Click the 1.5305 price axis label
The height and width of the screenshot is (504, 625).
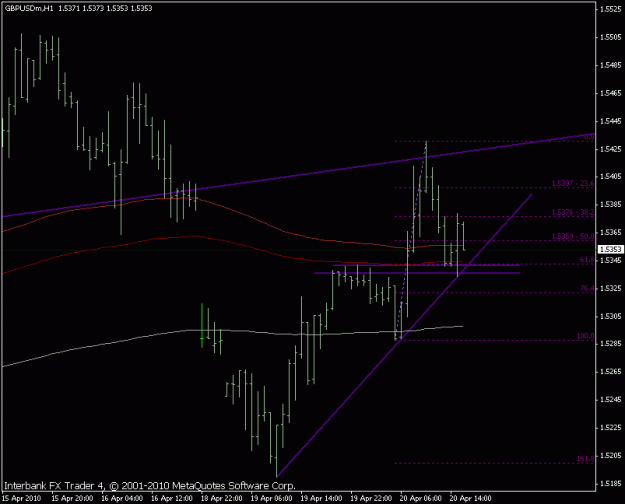pos(611,316)
